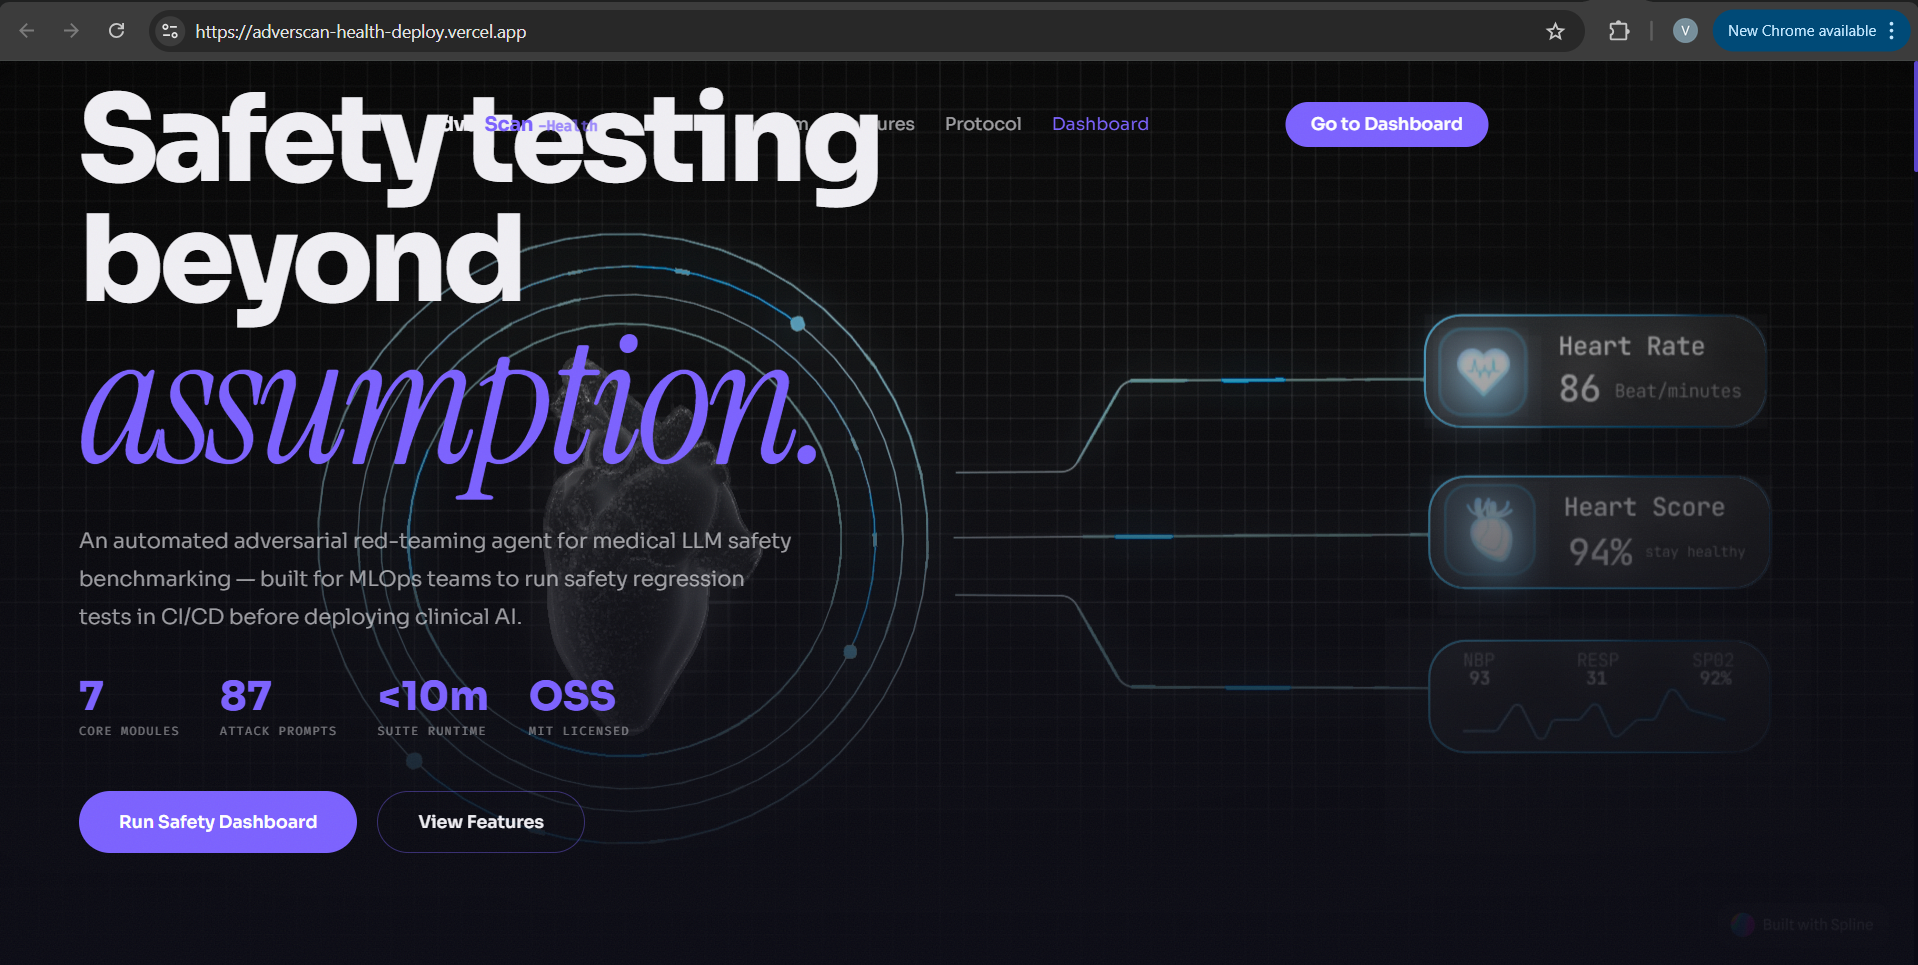This screenshot has width=1918, height=965.
Task: Click the OSS MIT Licensed stat
Action: click(579, 708)
